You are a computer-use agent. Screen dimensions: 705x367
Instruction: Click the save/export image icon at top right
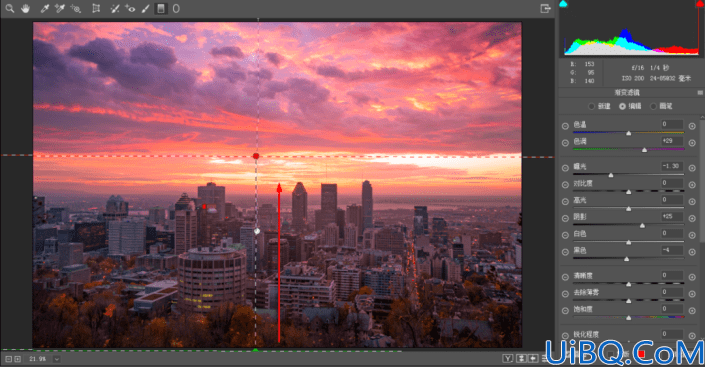[545, 8]
